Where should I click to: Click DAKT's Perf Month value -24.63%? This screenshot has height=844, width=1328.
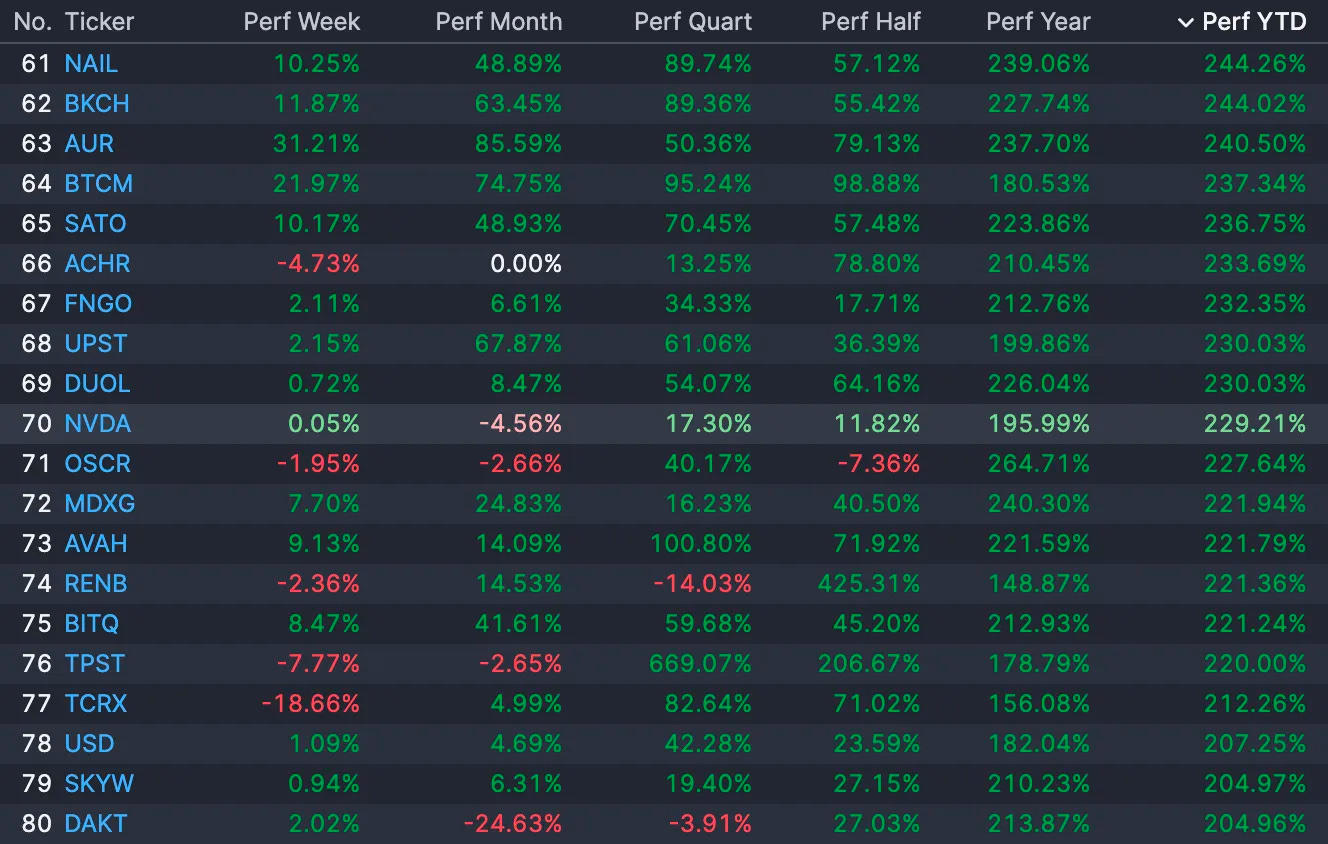click(513, 824)
